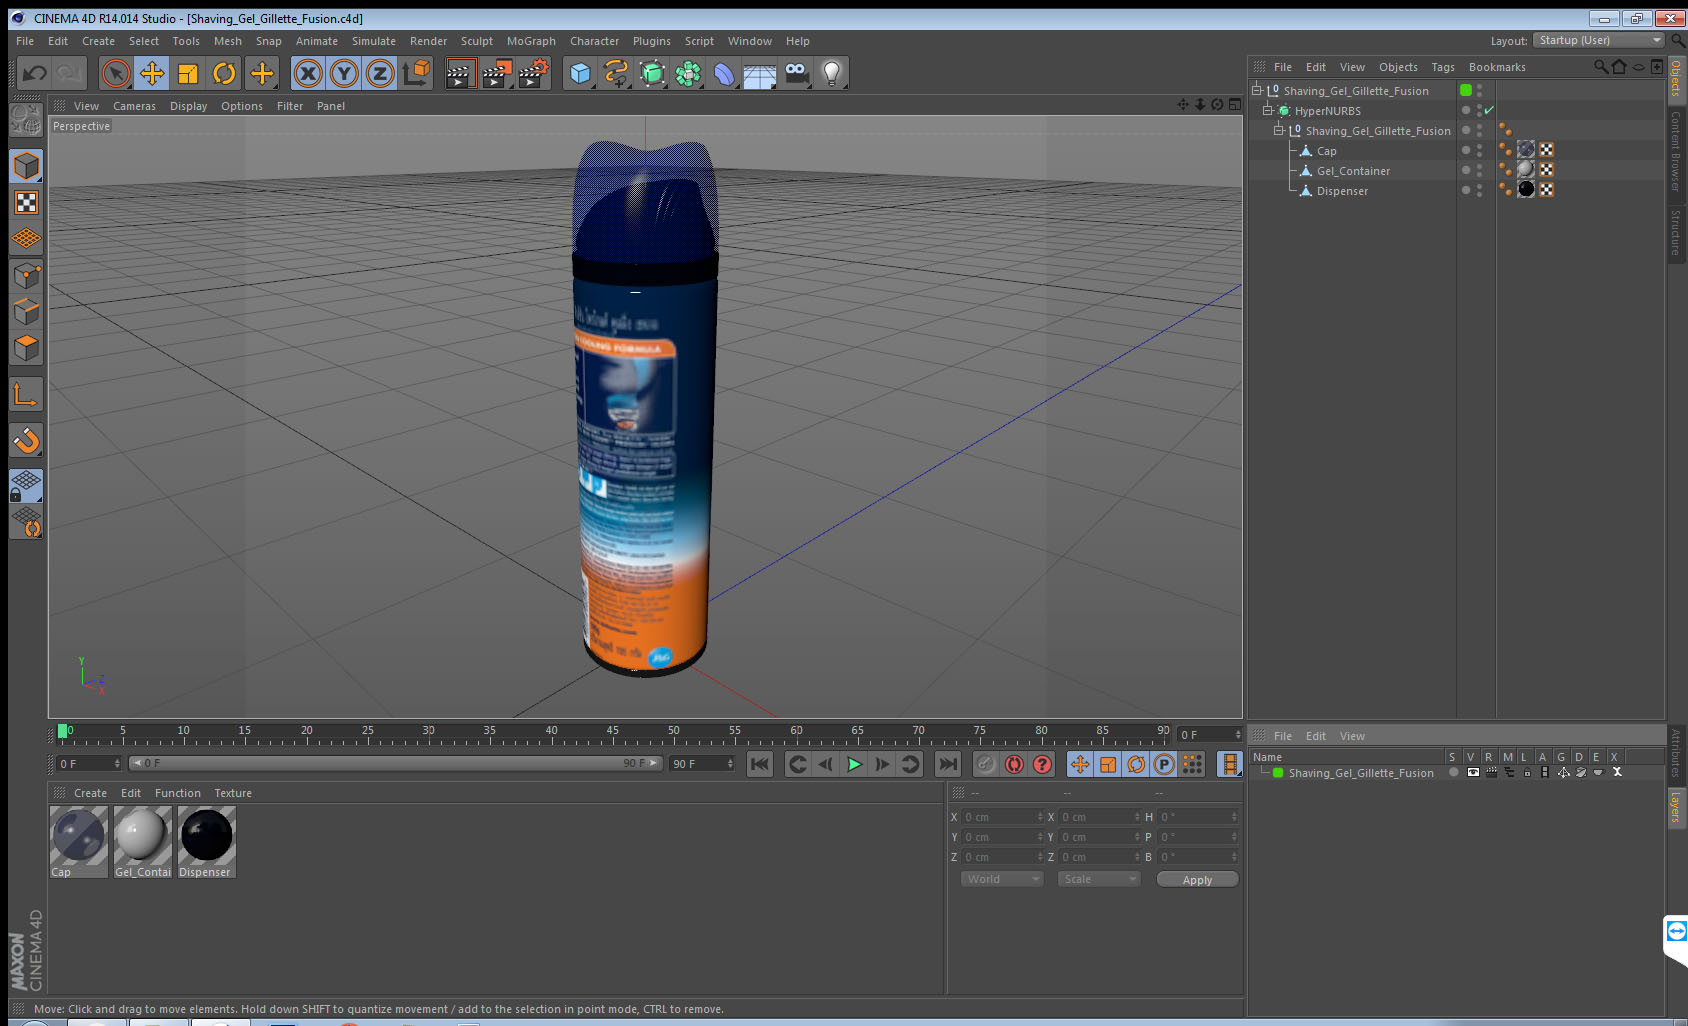Screen dimensions: 1688x1026
Task: Open the Layout dropdown Startup (User)
Action: point(1599,40)
